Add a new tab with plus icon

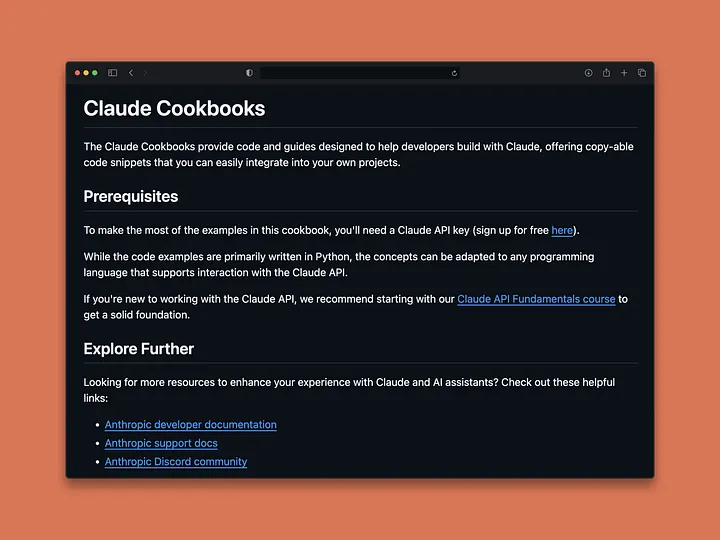pyautogui.click(x=624, y=73)
